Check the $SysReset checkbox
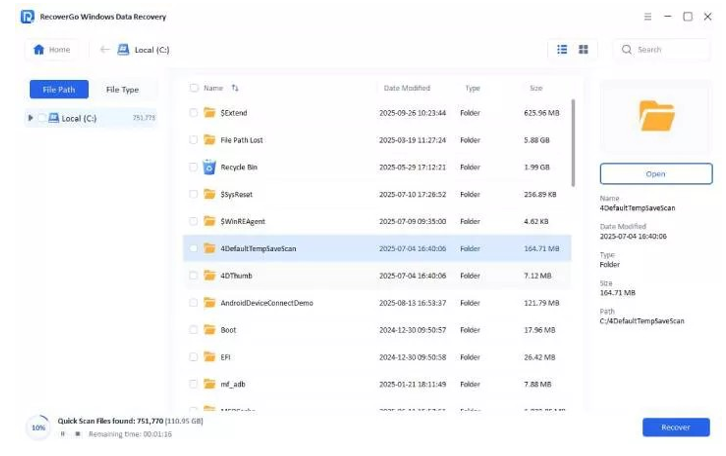 [194, 194]
